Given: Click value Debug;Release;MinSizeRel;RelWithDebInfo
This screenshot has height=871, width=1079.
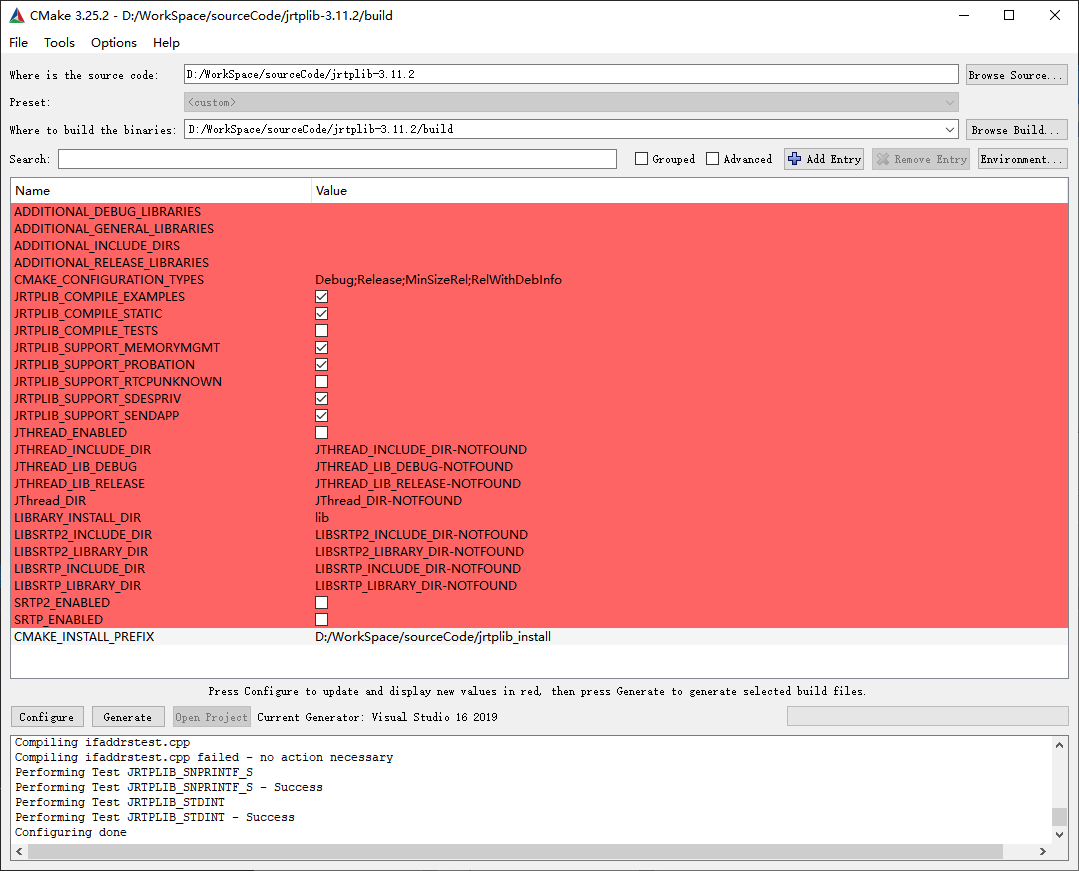Looking at the screenshot, I should click(438, 279).
